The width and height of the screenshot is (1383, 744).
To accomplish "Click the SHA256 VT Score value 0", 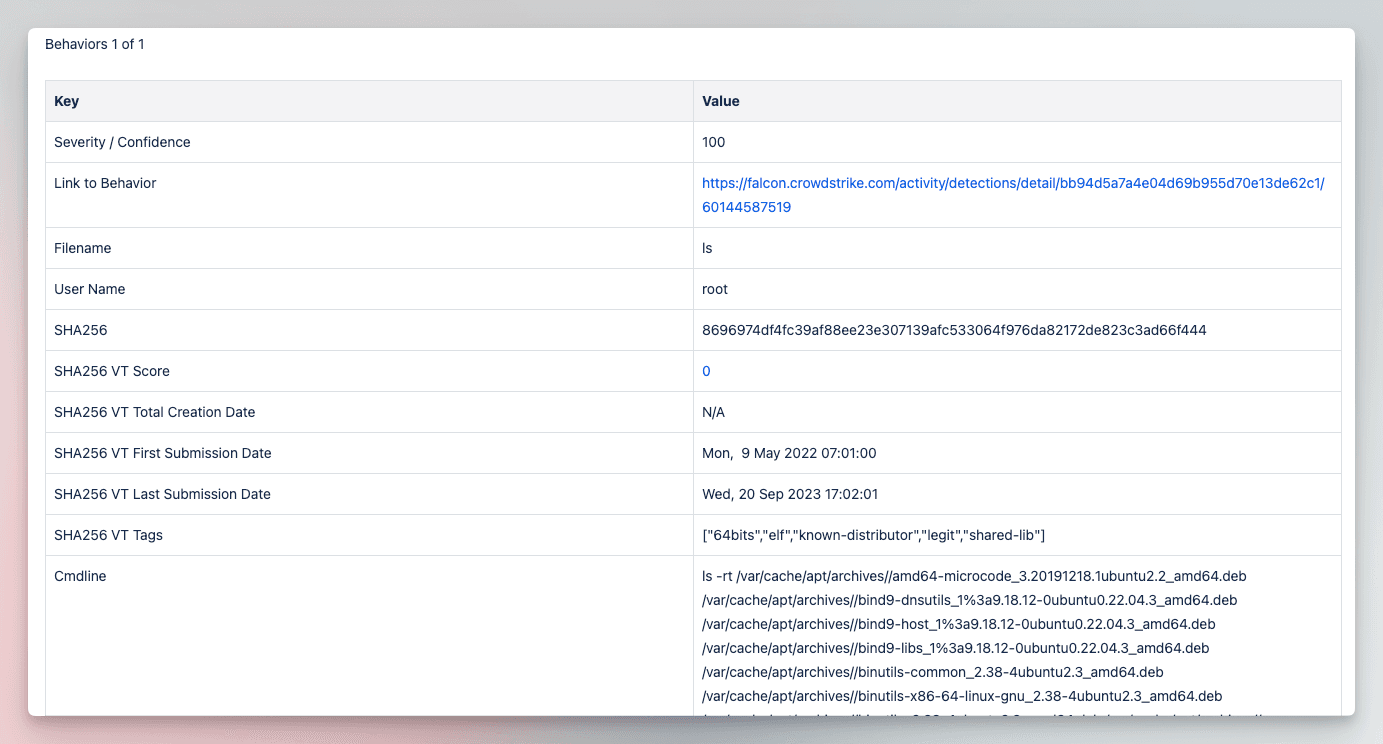I will pos(706,371).
